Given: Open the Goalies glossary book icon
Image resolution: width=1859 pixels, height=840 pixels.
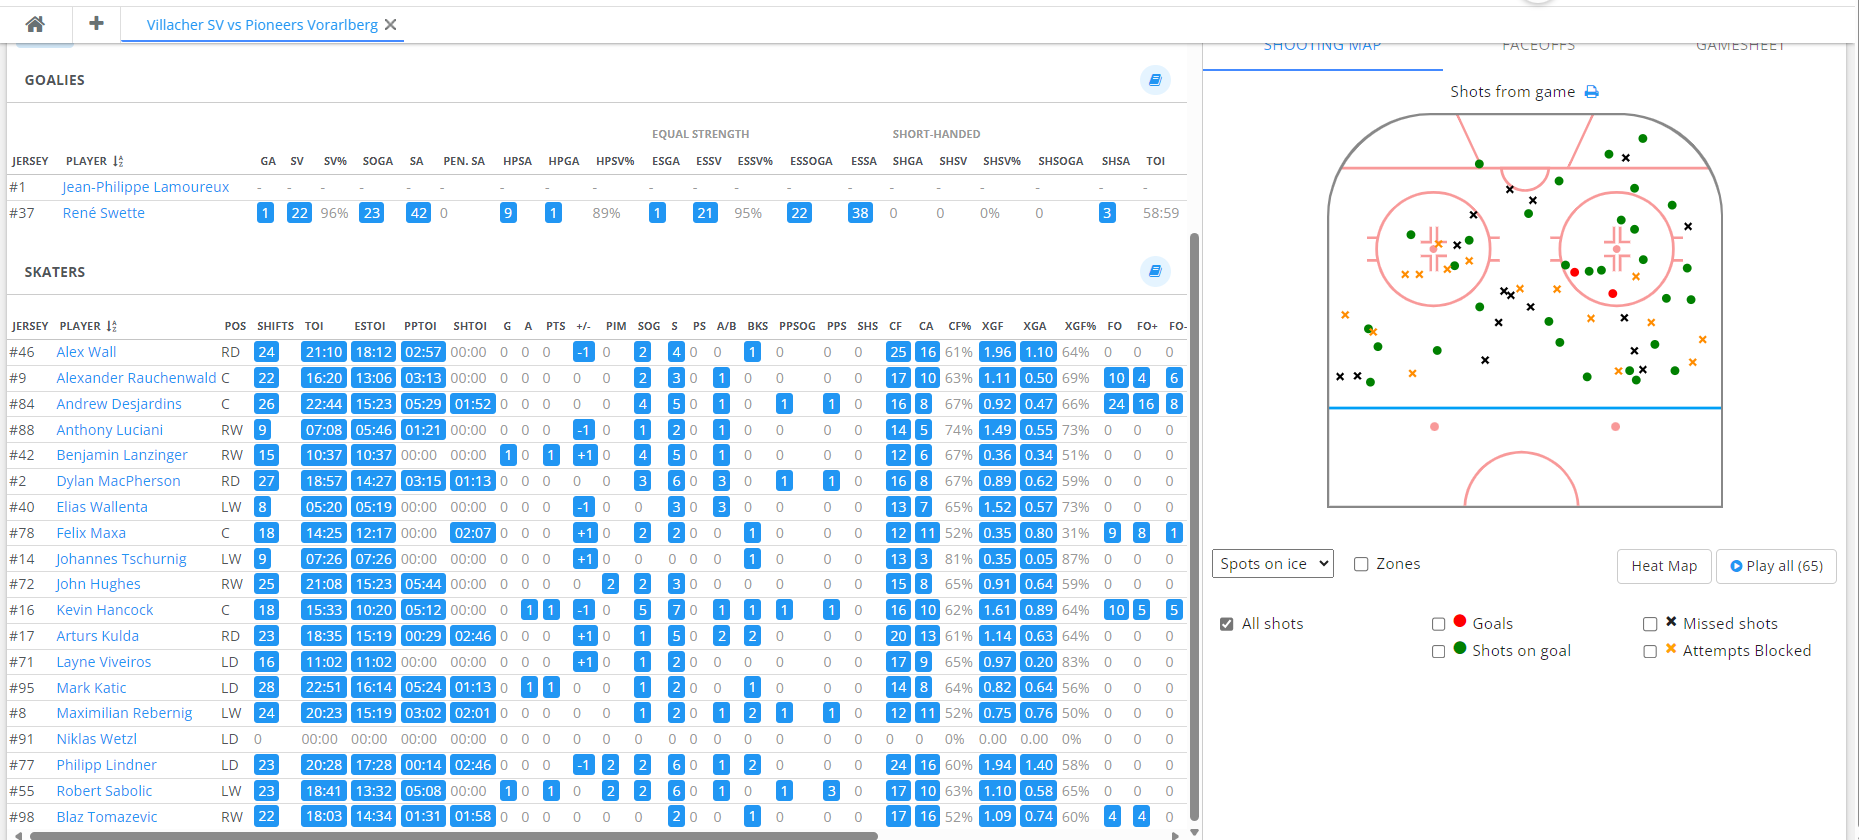Looking at the screenshot, I should [1155, 80].
